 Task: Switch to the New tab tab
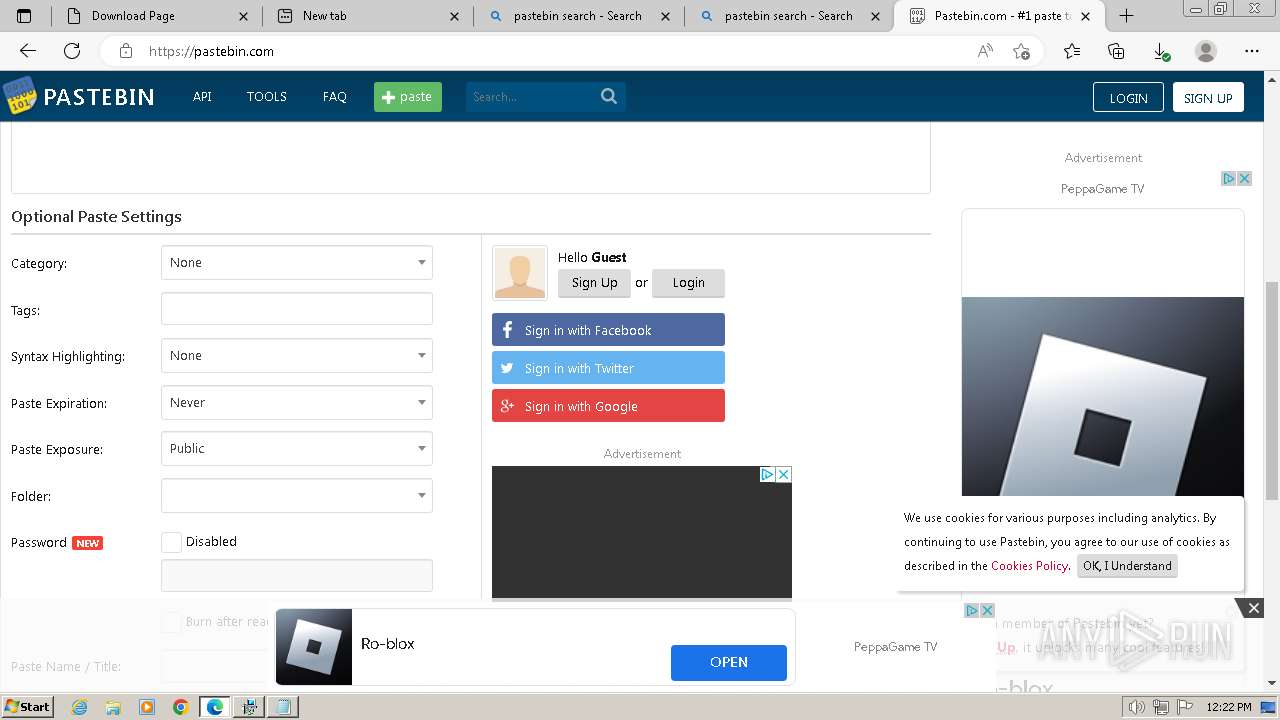[368, 16]
